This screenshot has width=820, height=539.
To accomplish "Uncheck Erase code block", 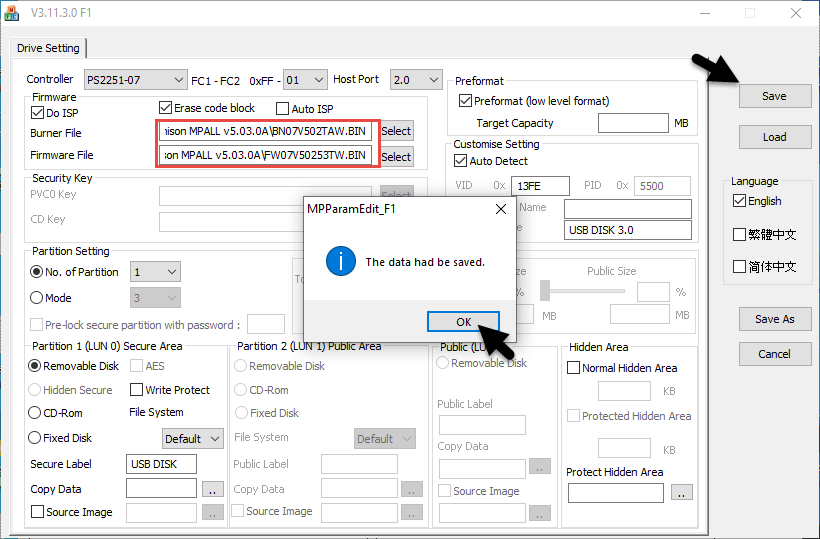I will tap(165, 108).
